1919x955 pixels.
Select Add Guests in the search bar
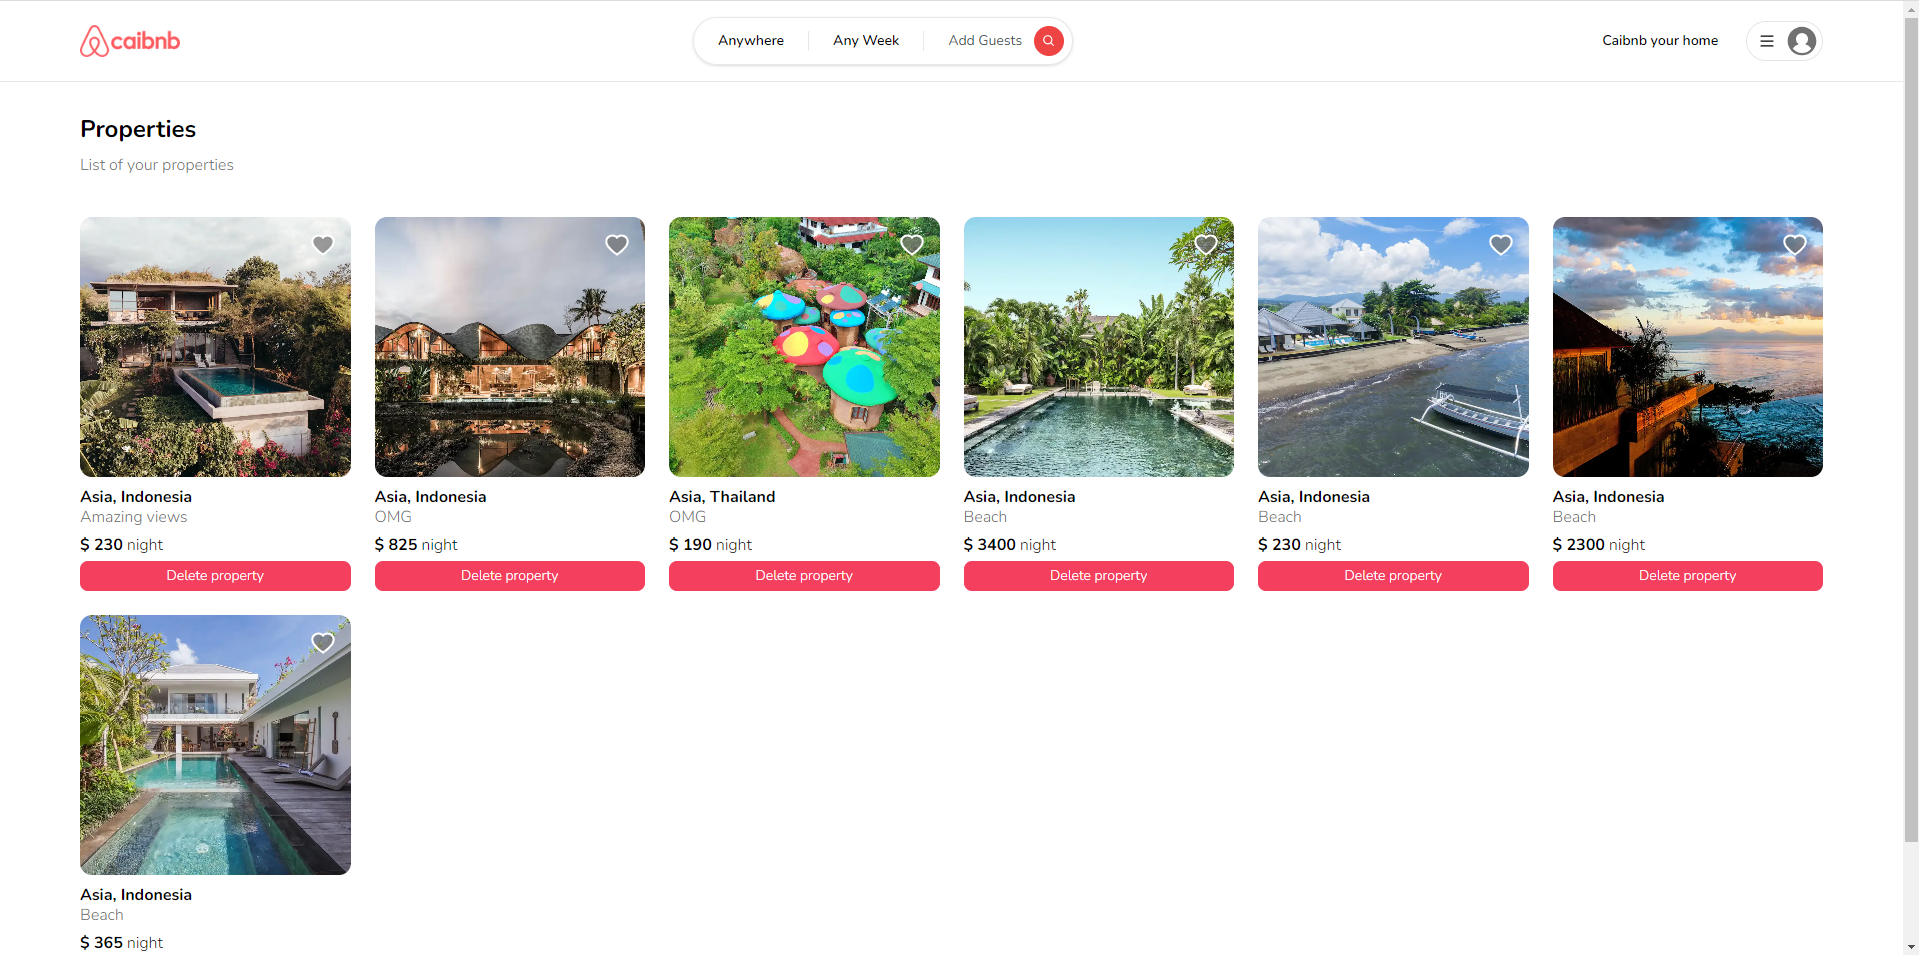pyautogui.click(x=985, y=41)
